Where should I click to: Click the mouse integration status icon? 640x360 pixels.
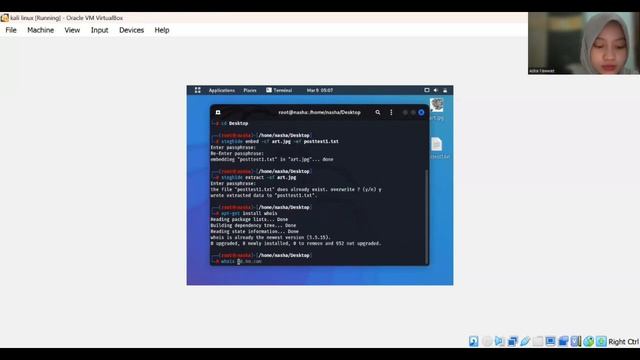coord(588,341)
